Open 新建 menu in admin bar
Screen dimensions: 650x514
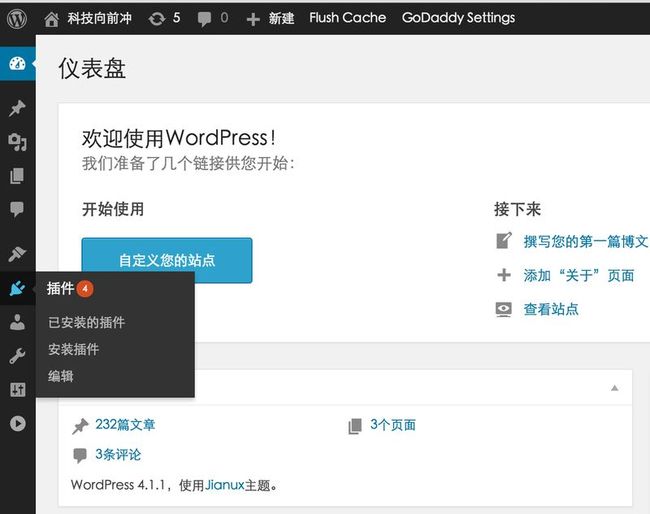point(281,18)
